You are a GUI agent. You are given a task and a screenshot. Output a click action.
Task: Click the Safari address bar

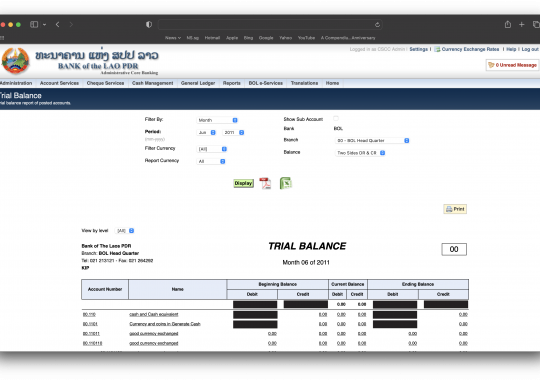coord(270,24)
